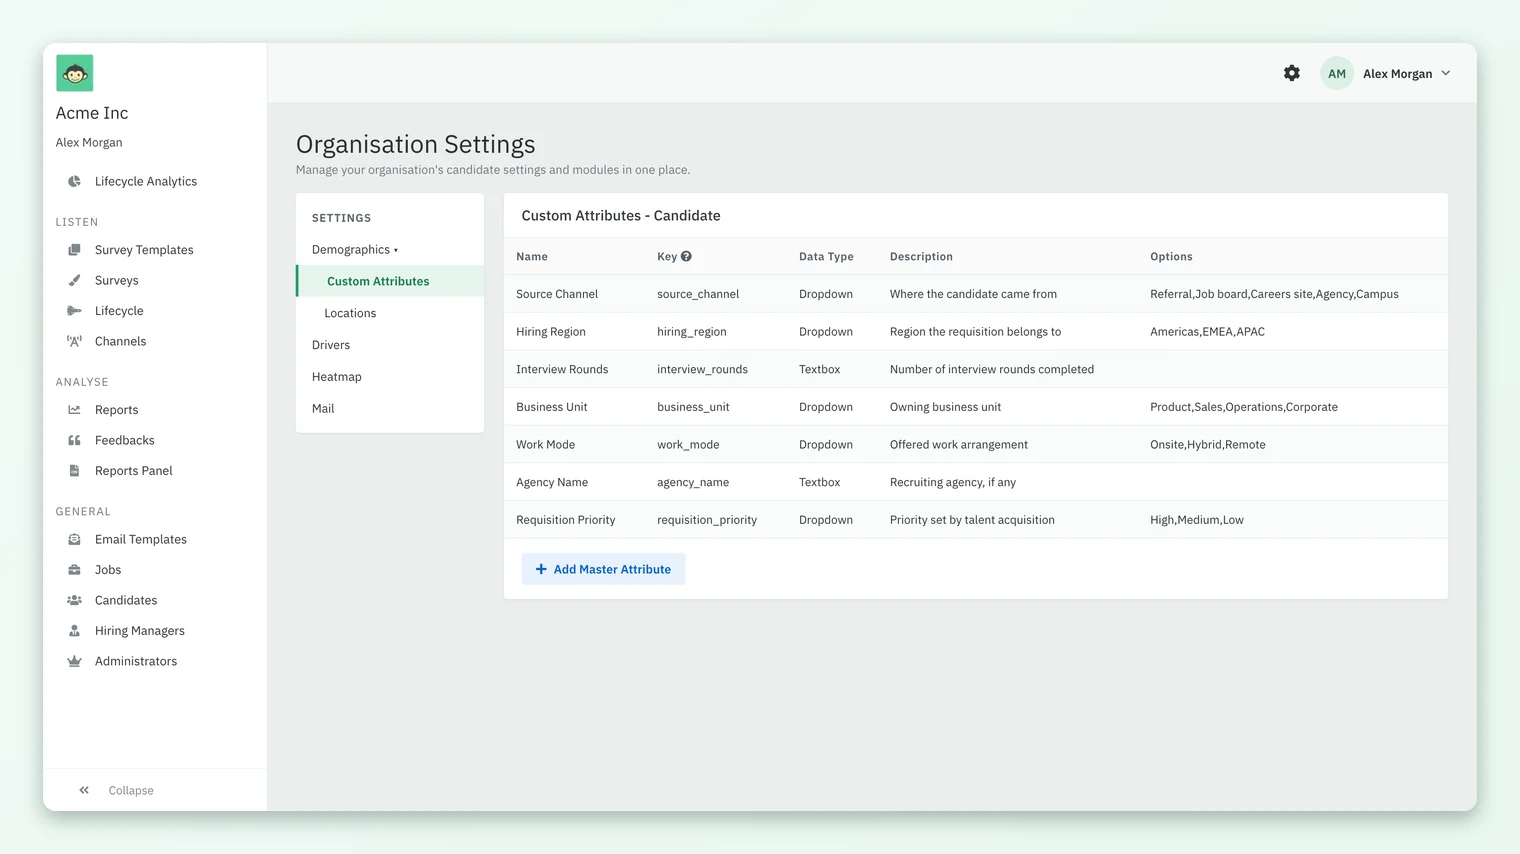Viewport: 1520px width, 854px height.
Task: Navigate to Surveys
Action: click(x=117, y=280)
